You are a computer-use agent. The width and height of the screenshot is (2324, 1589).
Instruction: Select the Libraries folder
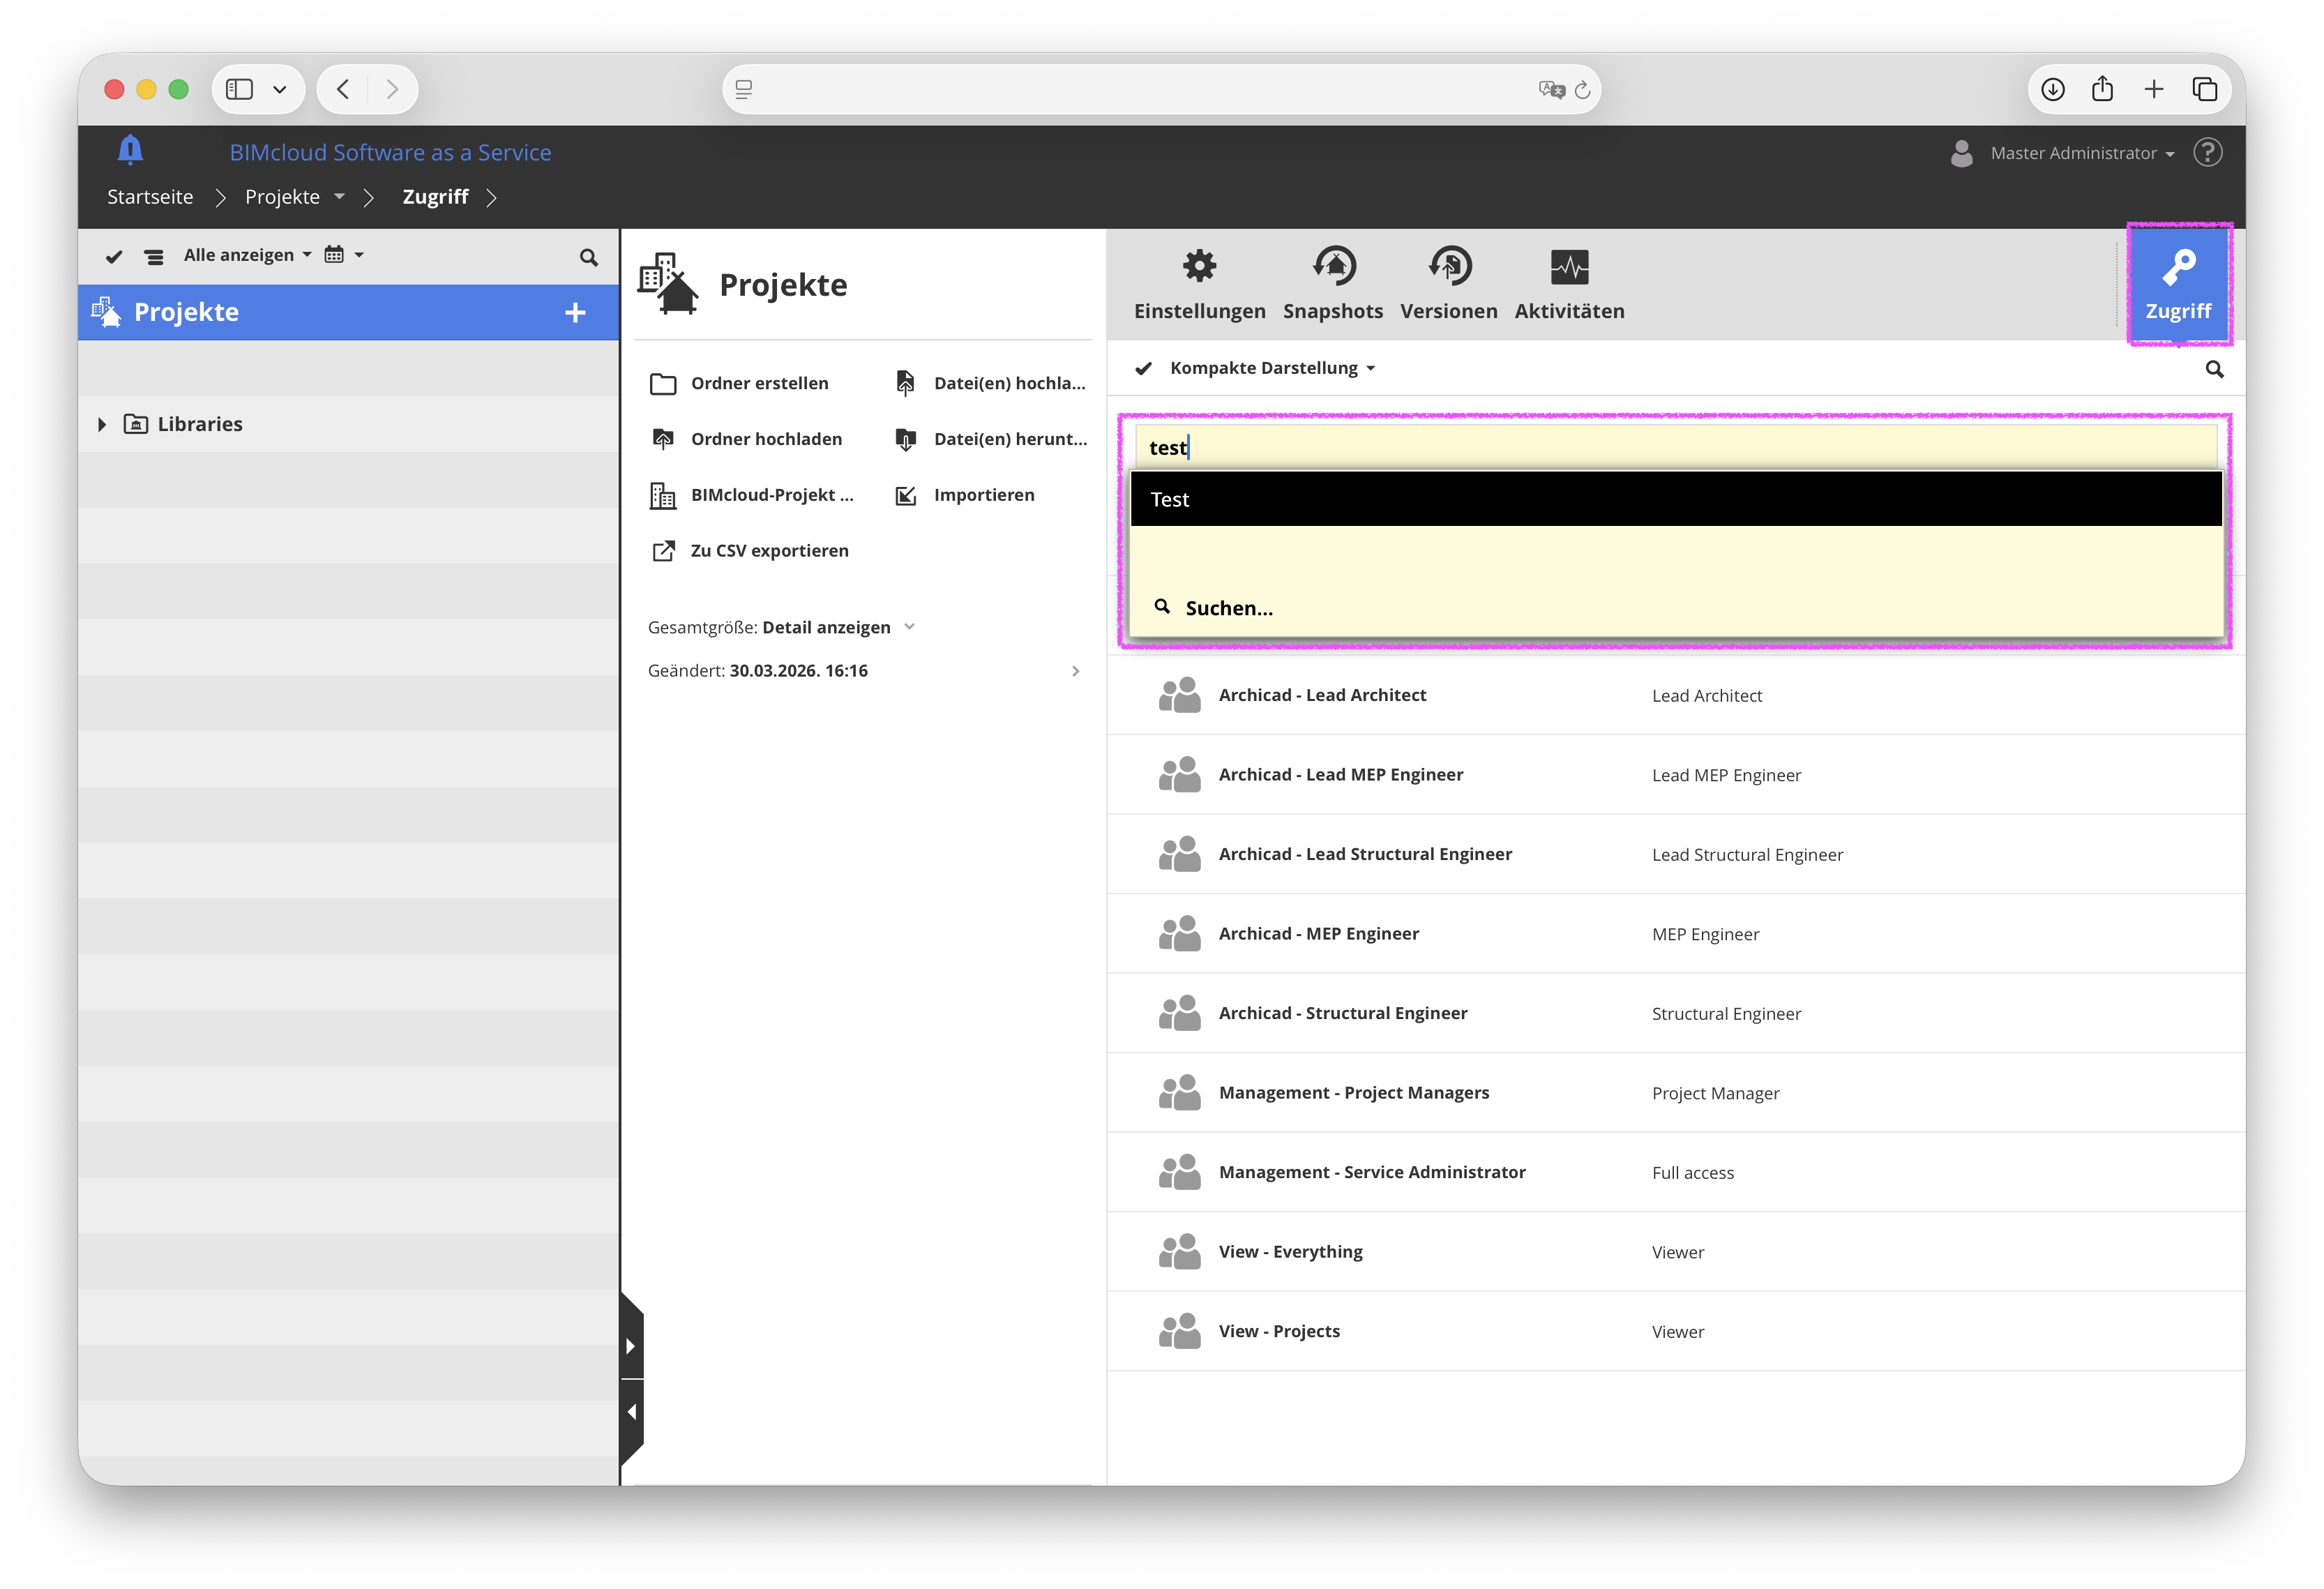[199, 424]
